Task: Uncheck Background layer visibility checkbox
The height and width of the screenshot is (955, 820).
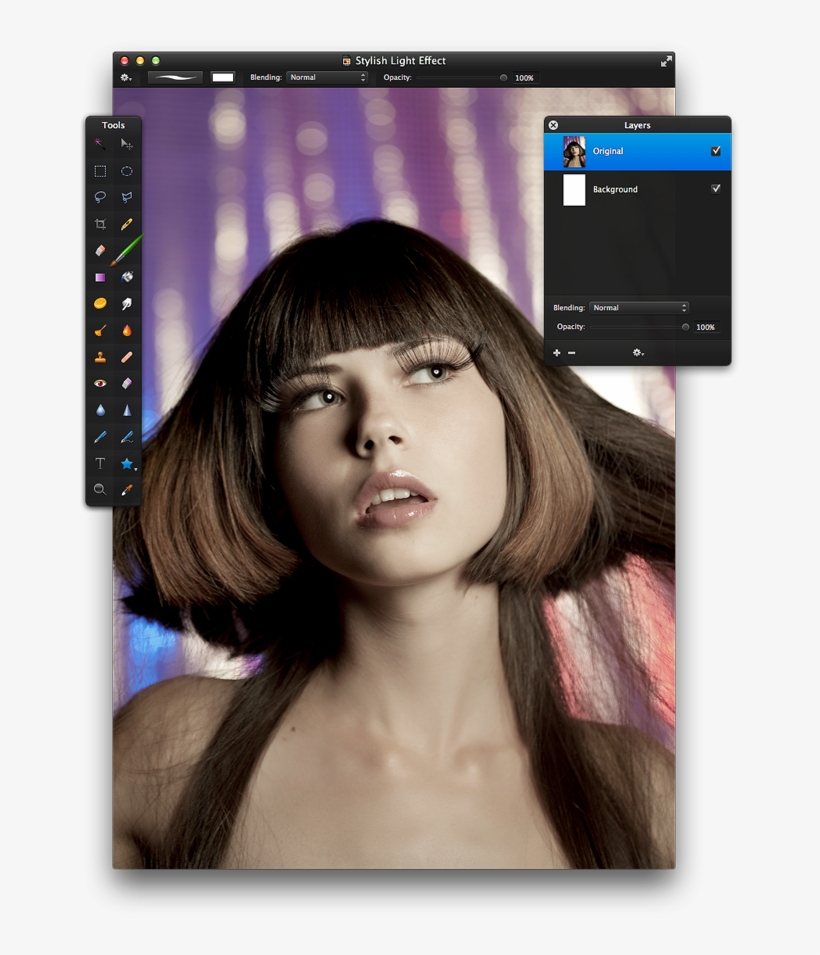Action: point(715,188)
